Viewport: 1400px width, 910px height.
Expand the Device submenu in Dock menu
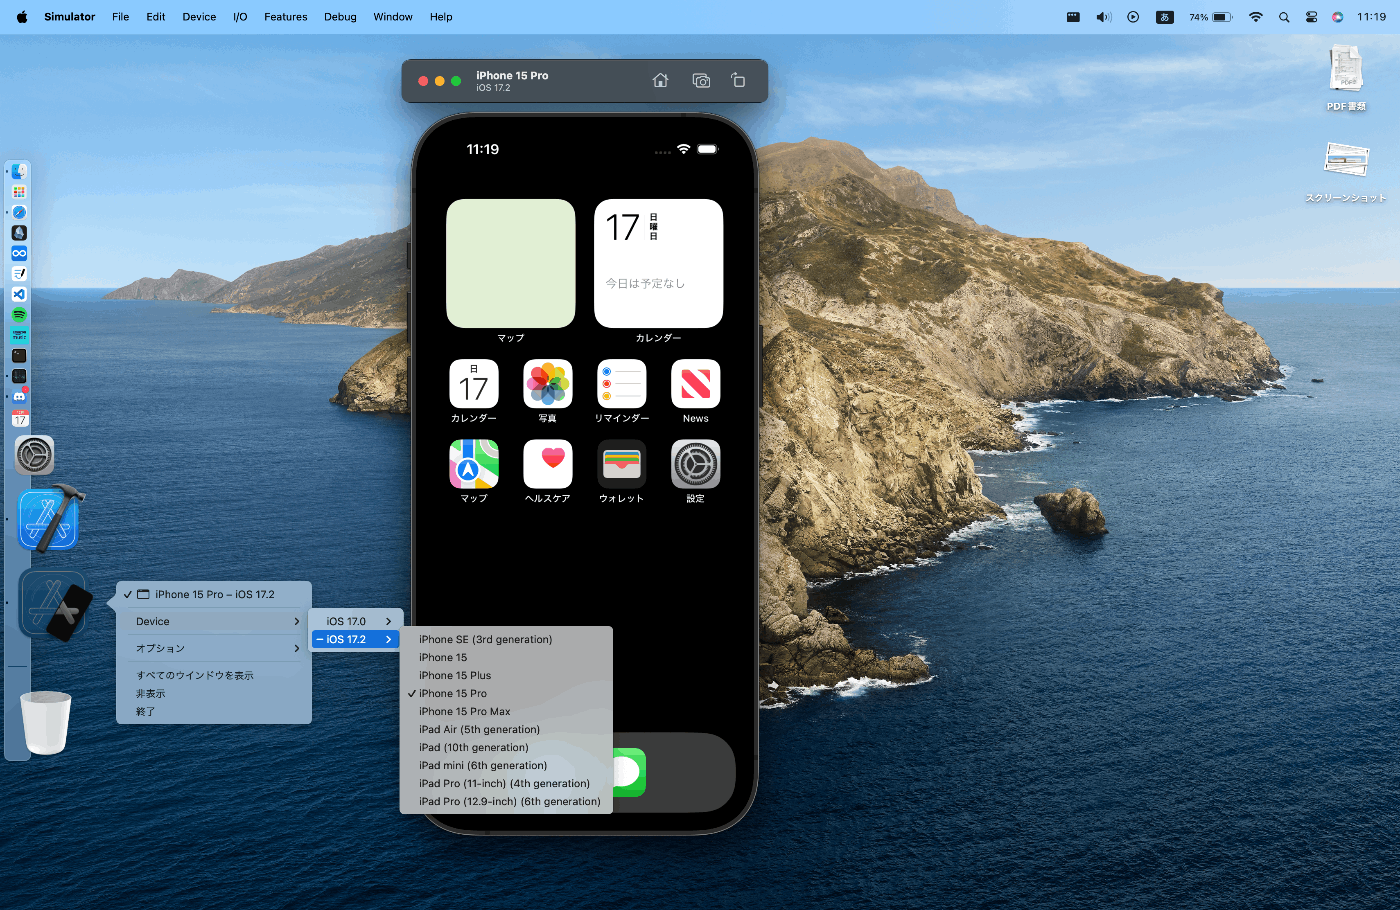[214, 621]
